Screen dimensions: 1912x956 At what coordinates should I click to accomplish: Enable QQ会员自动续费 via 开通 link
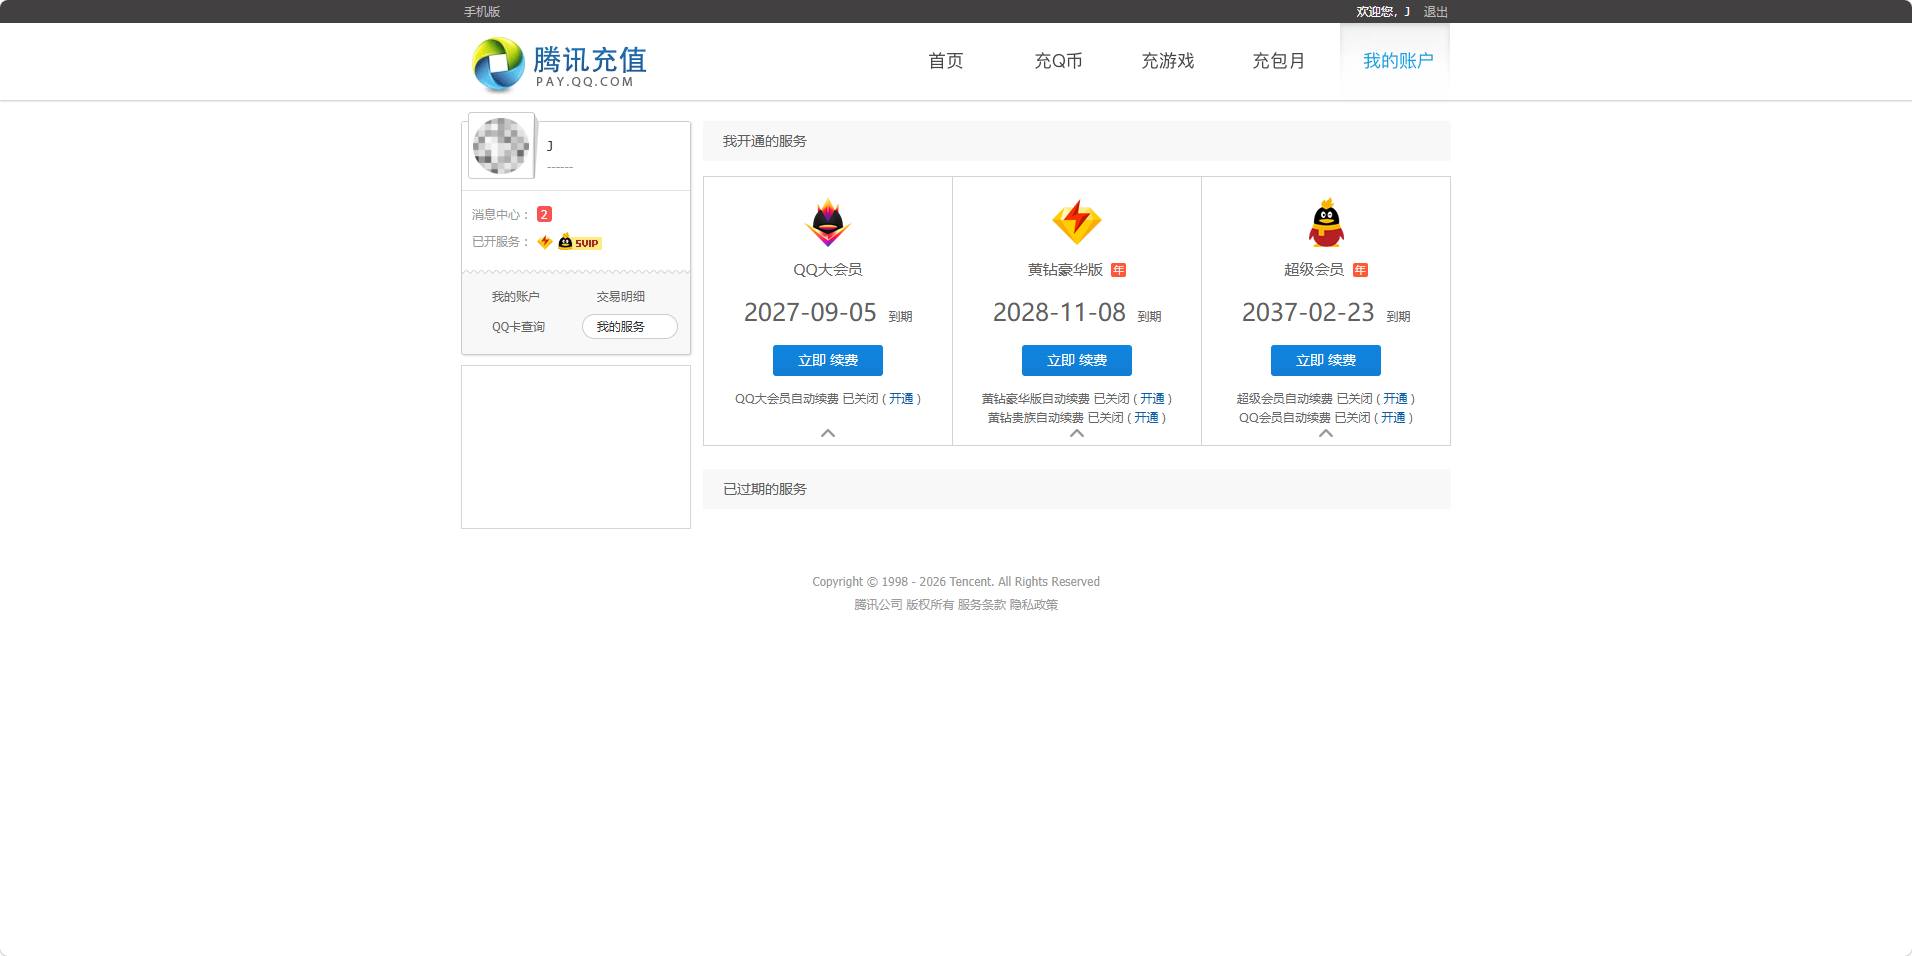point(1393,418)
